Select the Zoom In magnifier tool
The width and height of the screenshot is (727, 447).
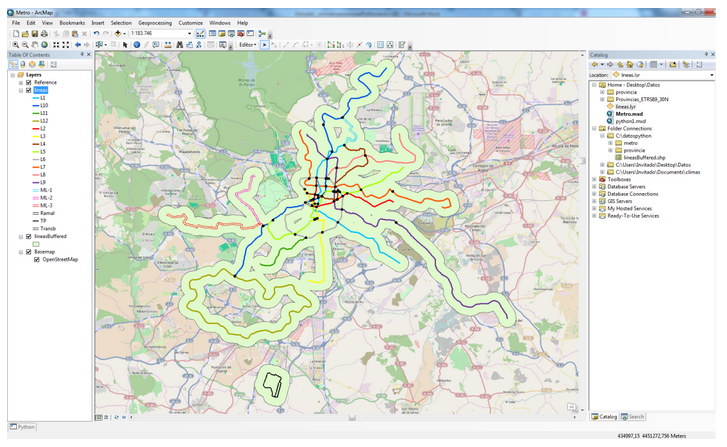(x=16, y=45)
